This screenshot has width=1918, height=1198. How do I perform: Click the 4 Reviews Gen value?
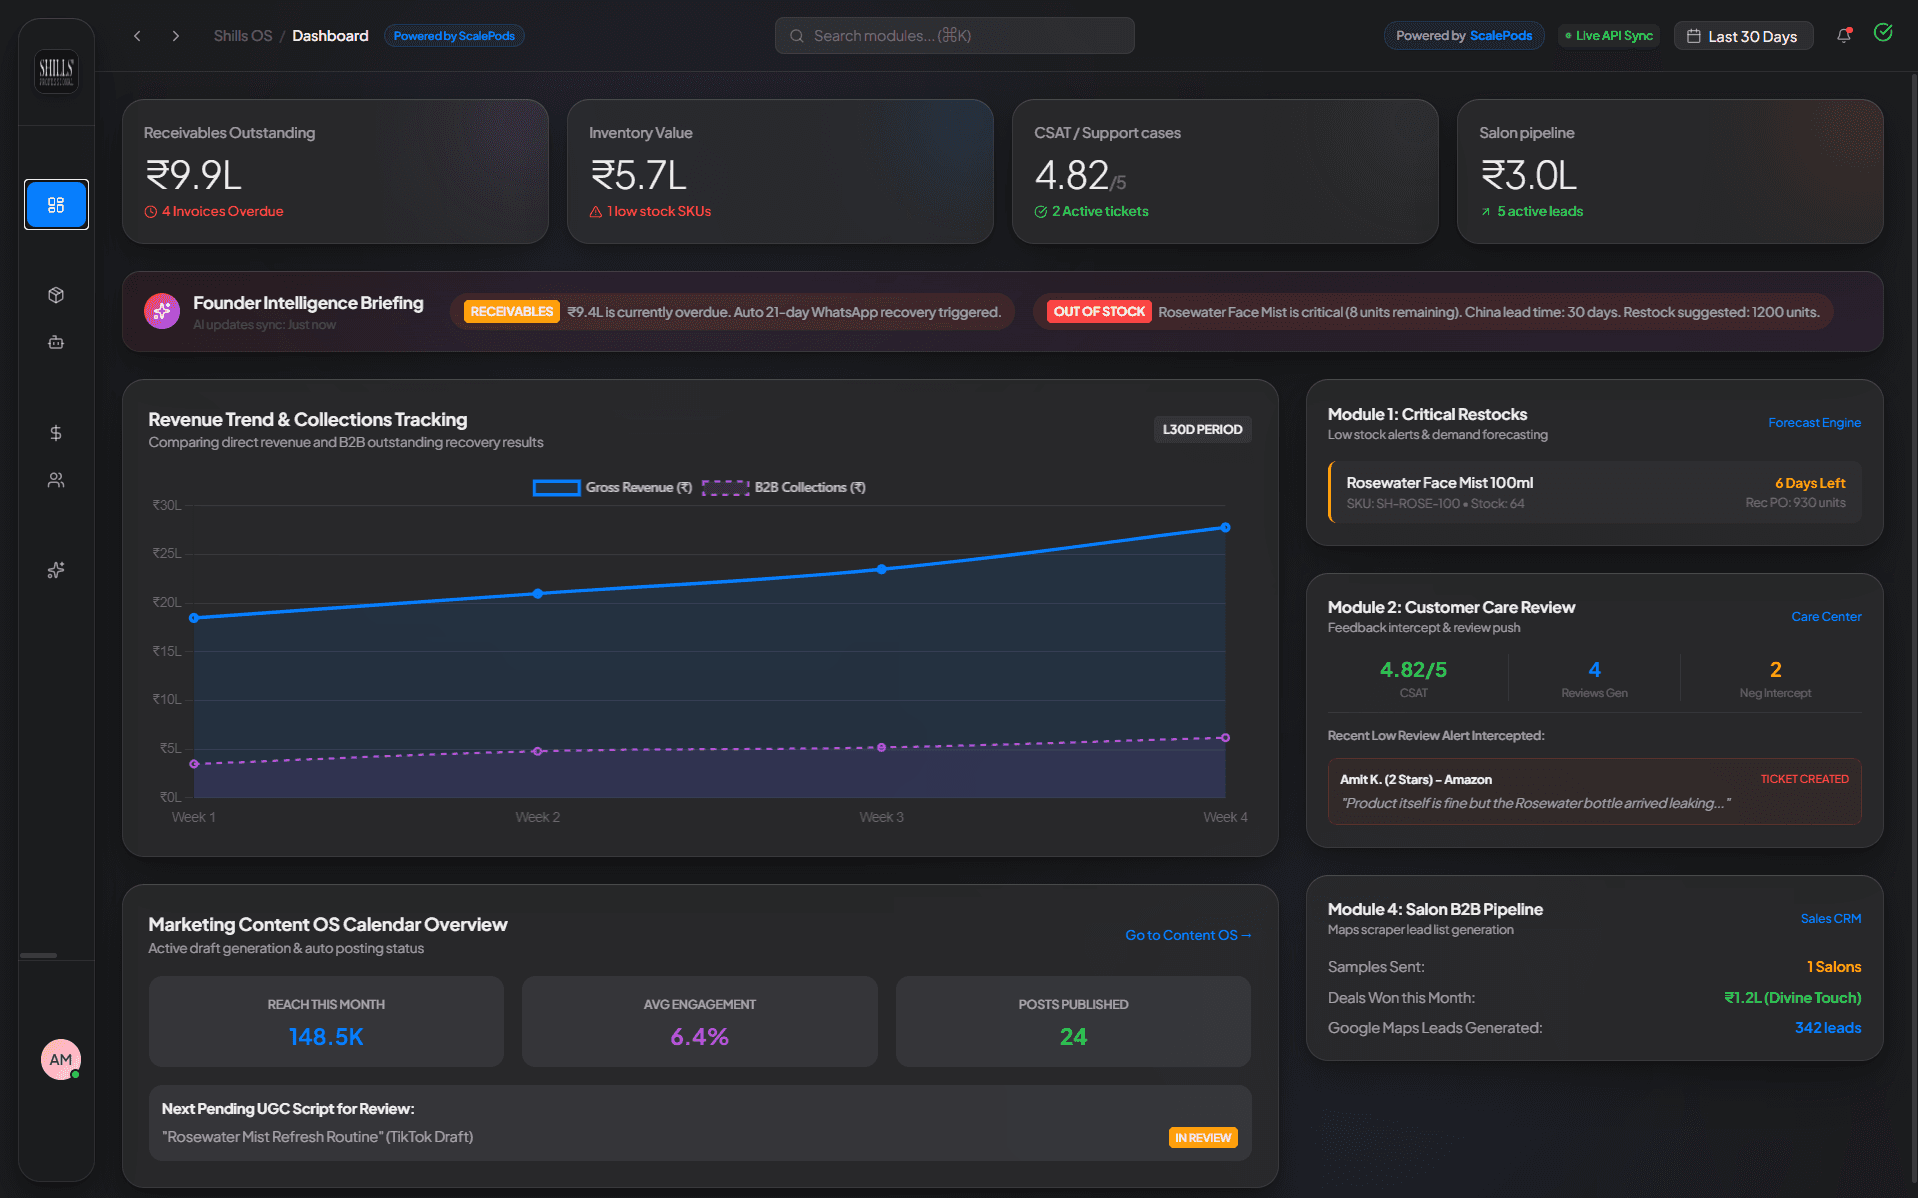1594,670
